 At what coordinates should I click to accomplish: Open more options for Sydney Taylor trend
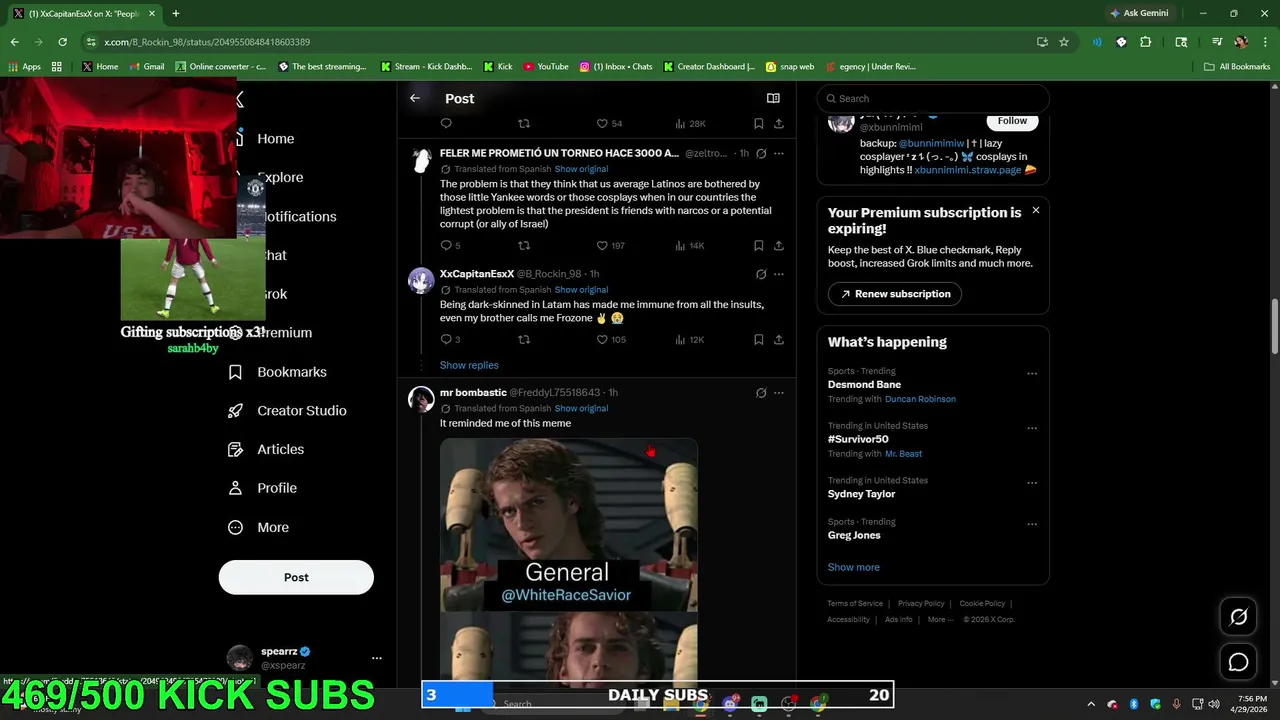(x=1032, y=483)
